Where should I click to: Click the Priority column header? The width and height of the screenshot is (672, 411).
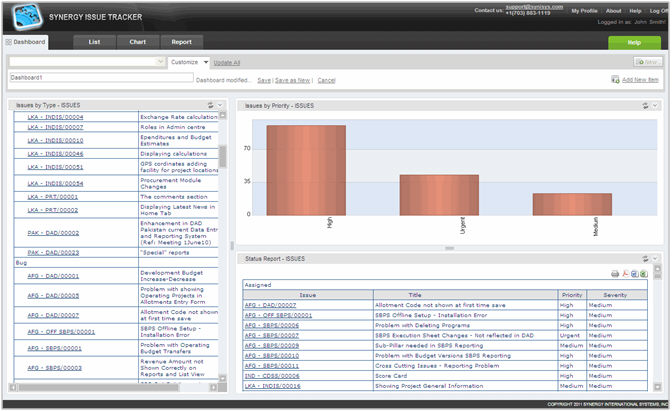pos(572,295)
